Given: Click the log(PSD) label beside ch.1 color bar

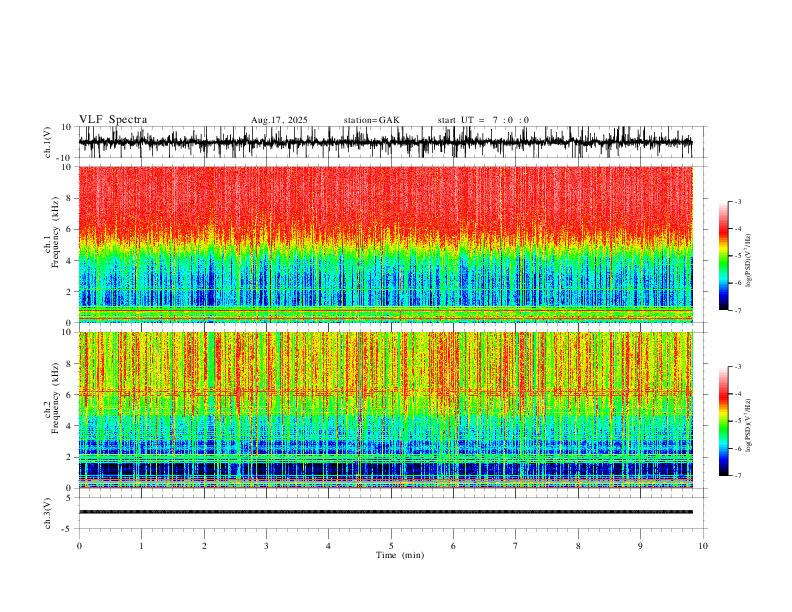Looking at the screenshot, I should 749,261.
